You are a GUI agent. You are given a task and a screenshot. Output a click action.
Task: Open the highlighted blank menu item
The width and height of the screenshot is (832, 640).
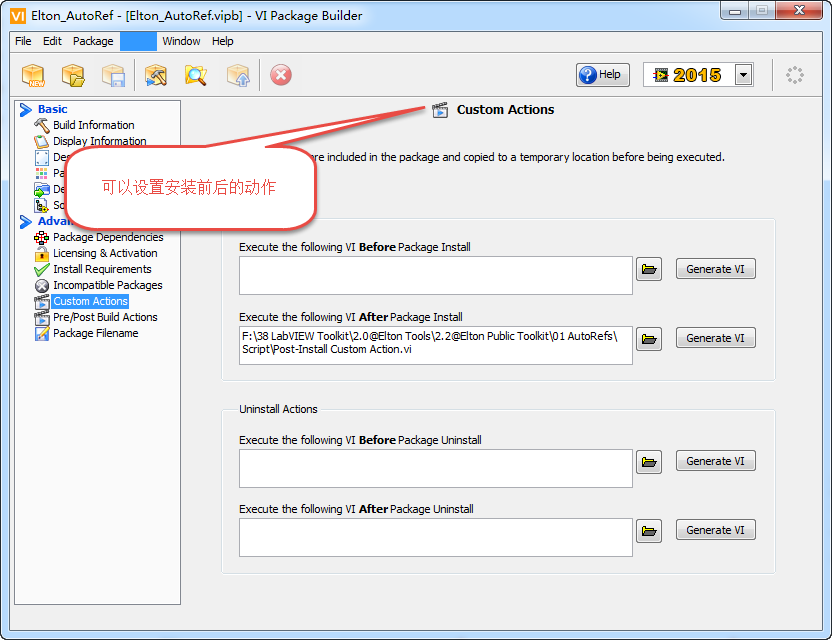tap(138, 41)
